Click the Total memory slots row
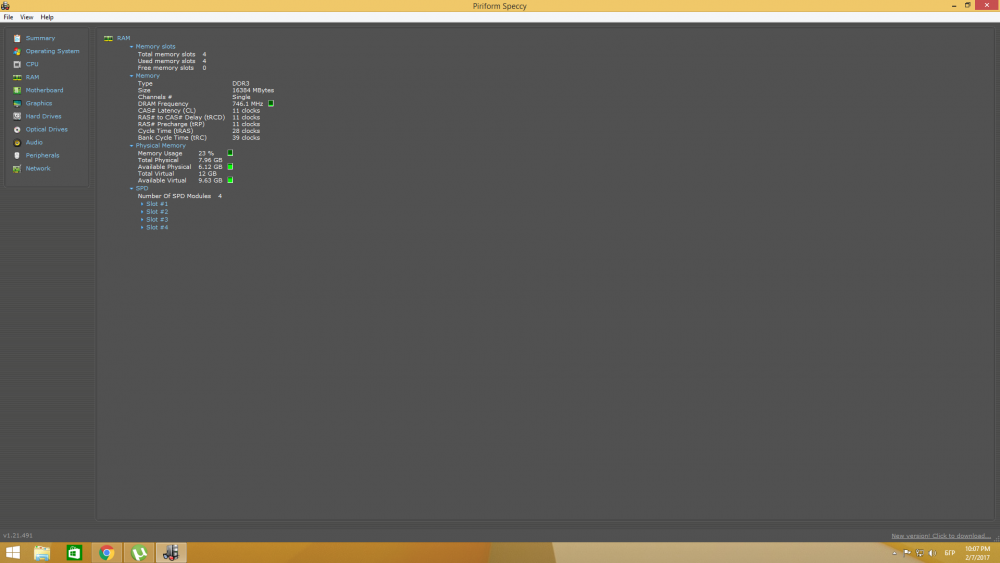 coord(172,54)
